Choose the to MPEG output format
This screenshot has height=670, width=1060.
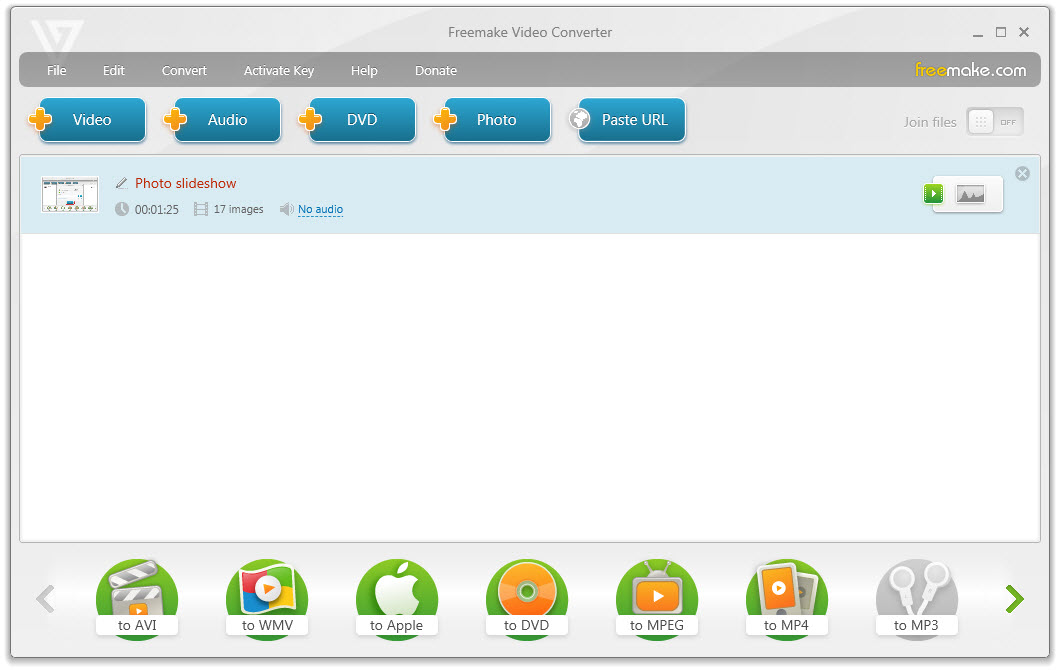pyautogui.click(x=656, y=598)
